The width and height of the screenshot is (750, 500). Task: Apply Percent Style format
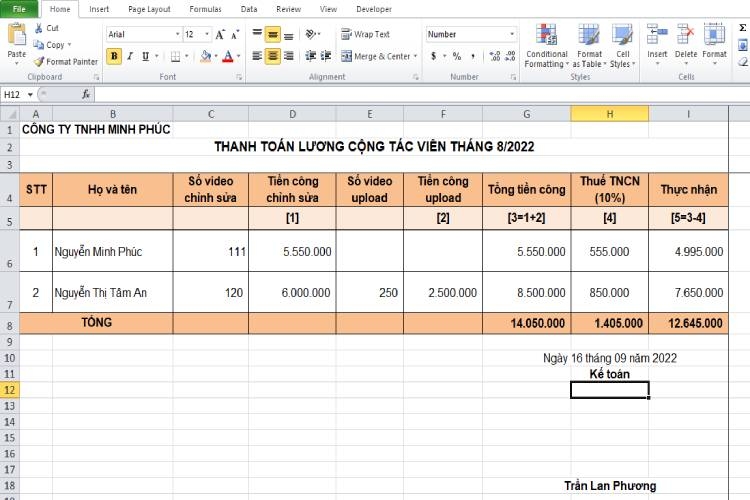(x=457, y=56)
